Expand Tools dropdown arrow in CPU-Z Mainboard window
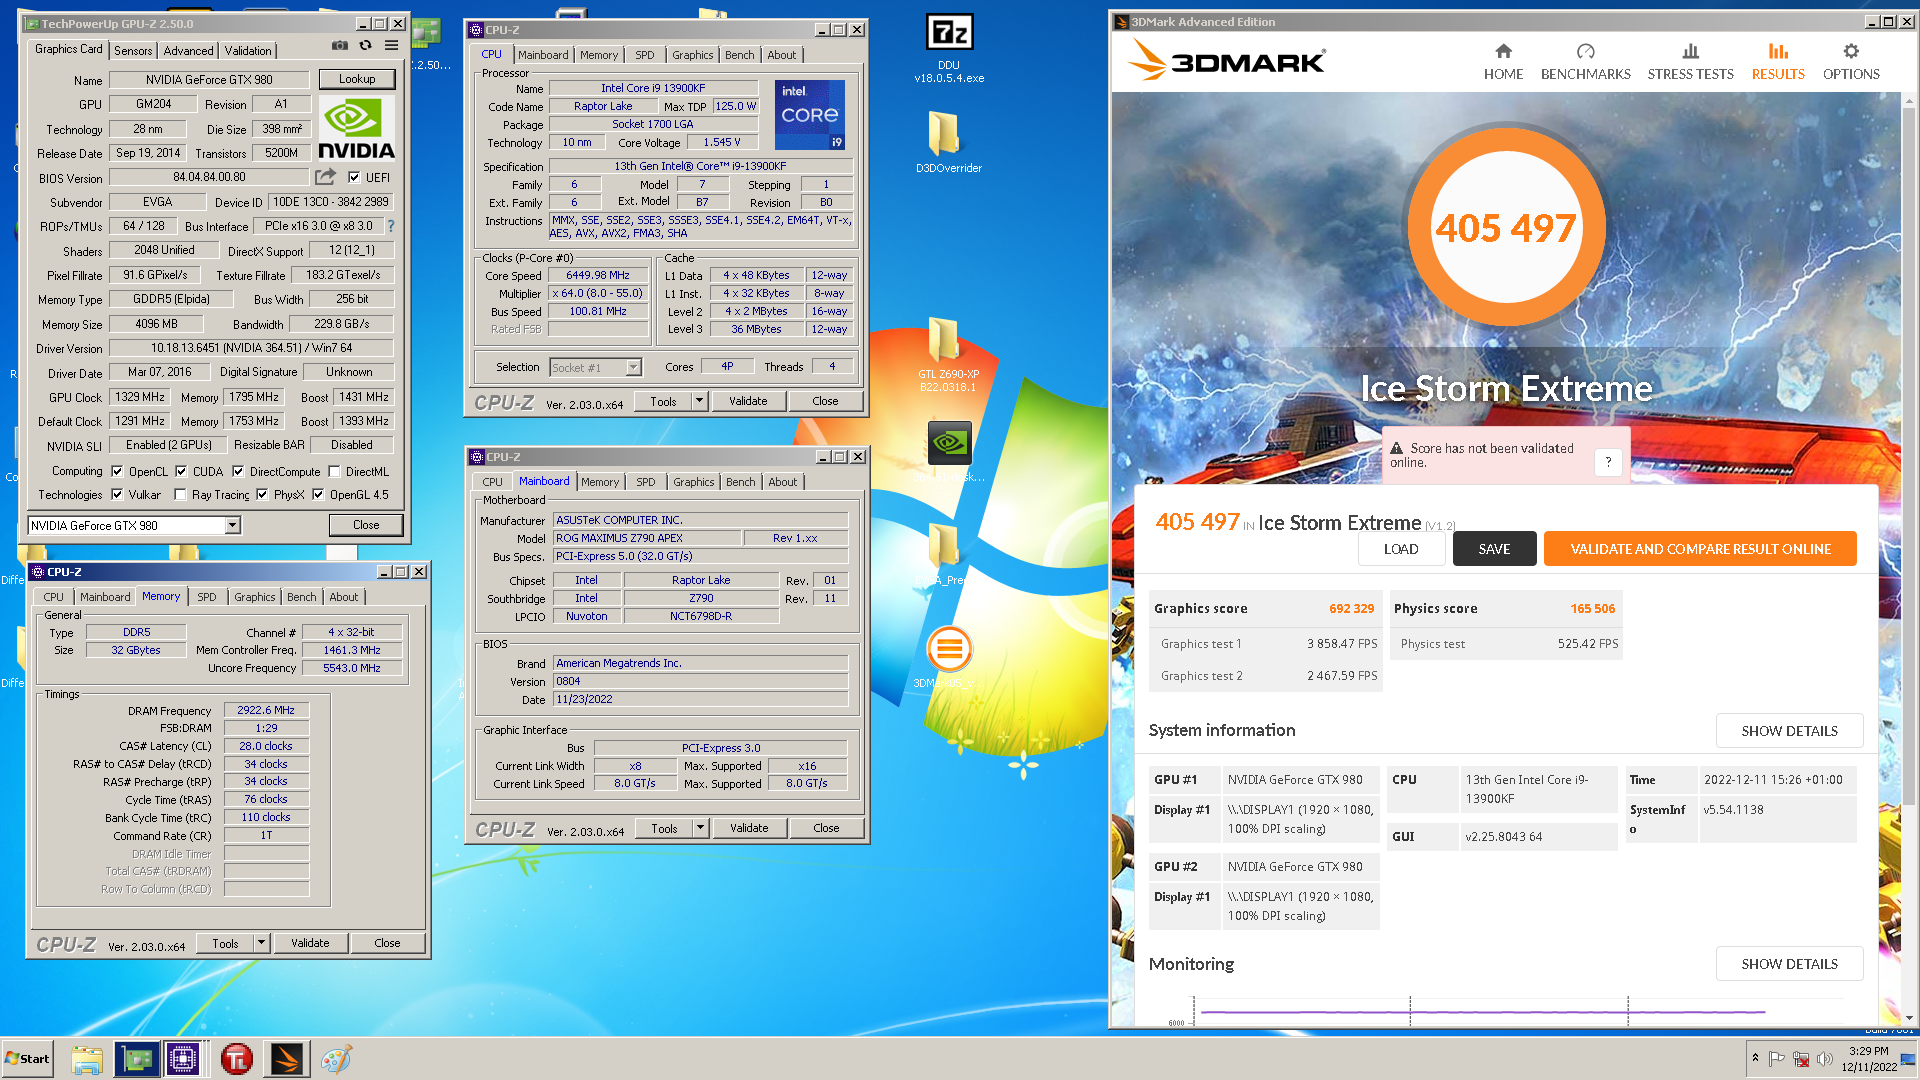Viewport: 1920px width, 1080px height. (x=701, y=828)
